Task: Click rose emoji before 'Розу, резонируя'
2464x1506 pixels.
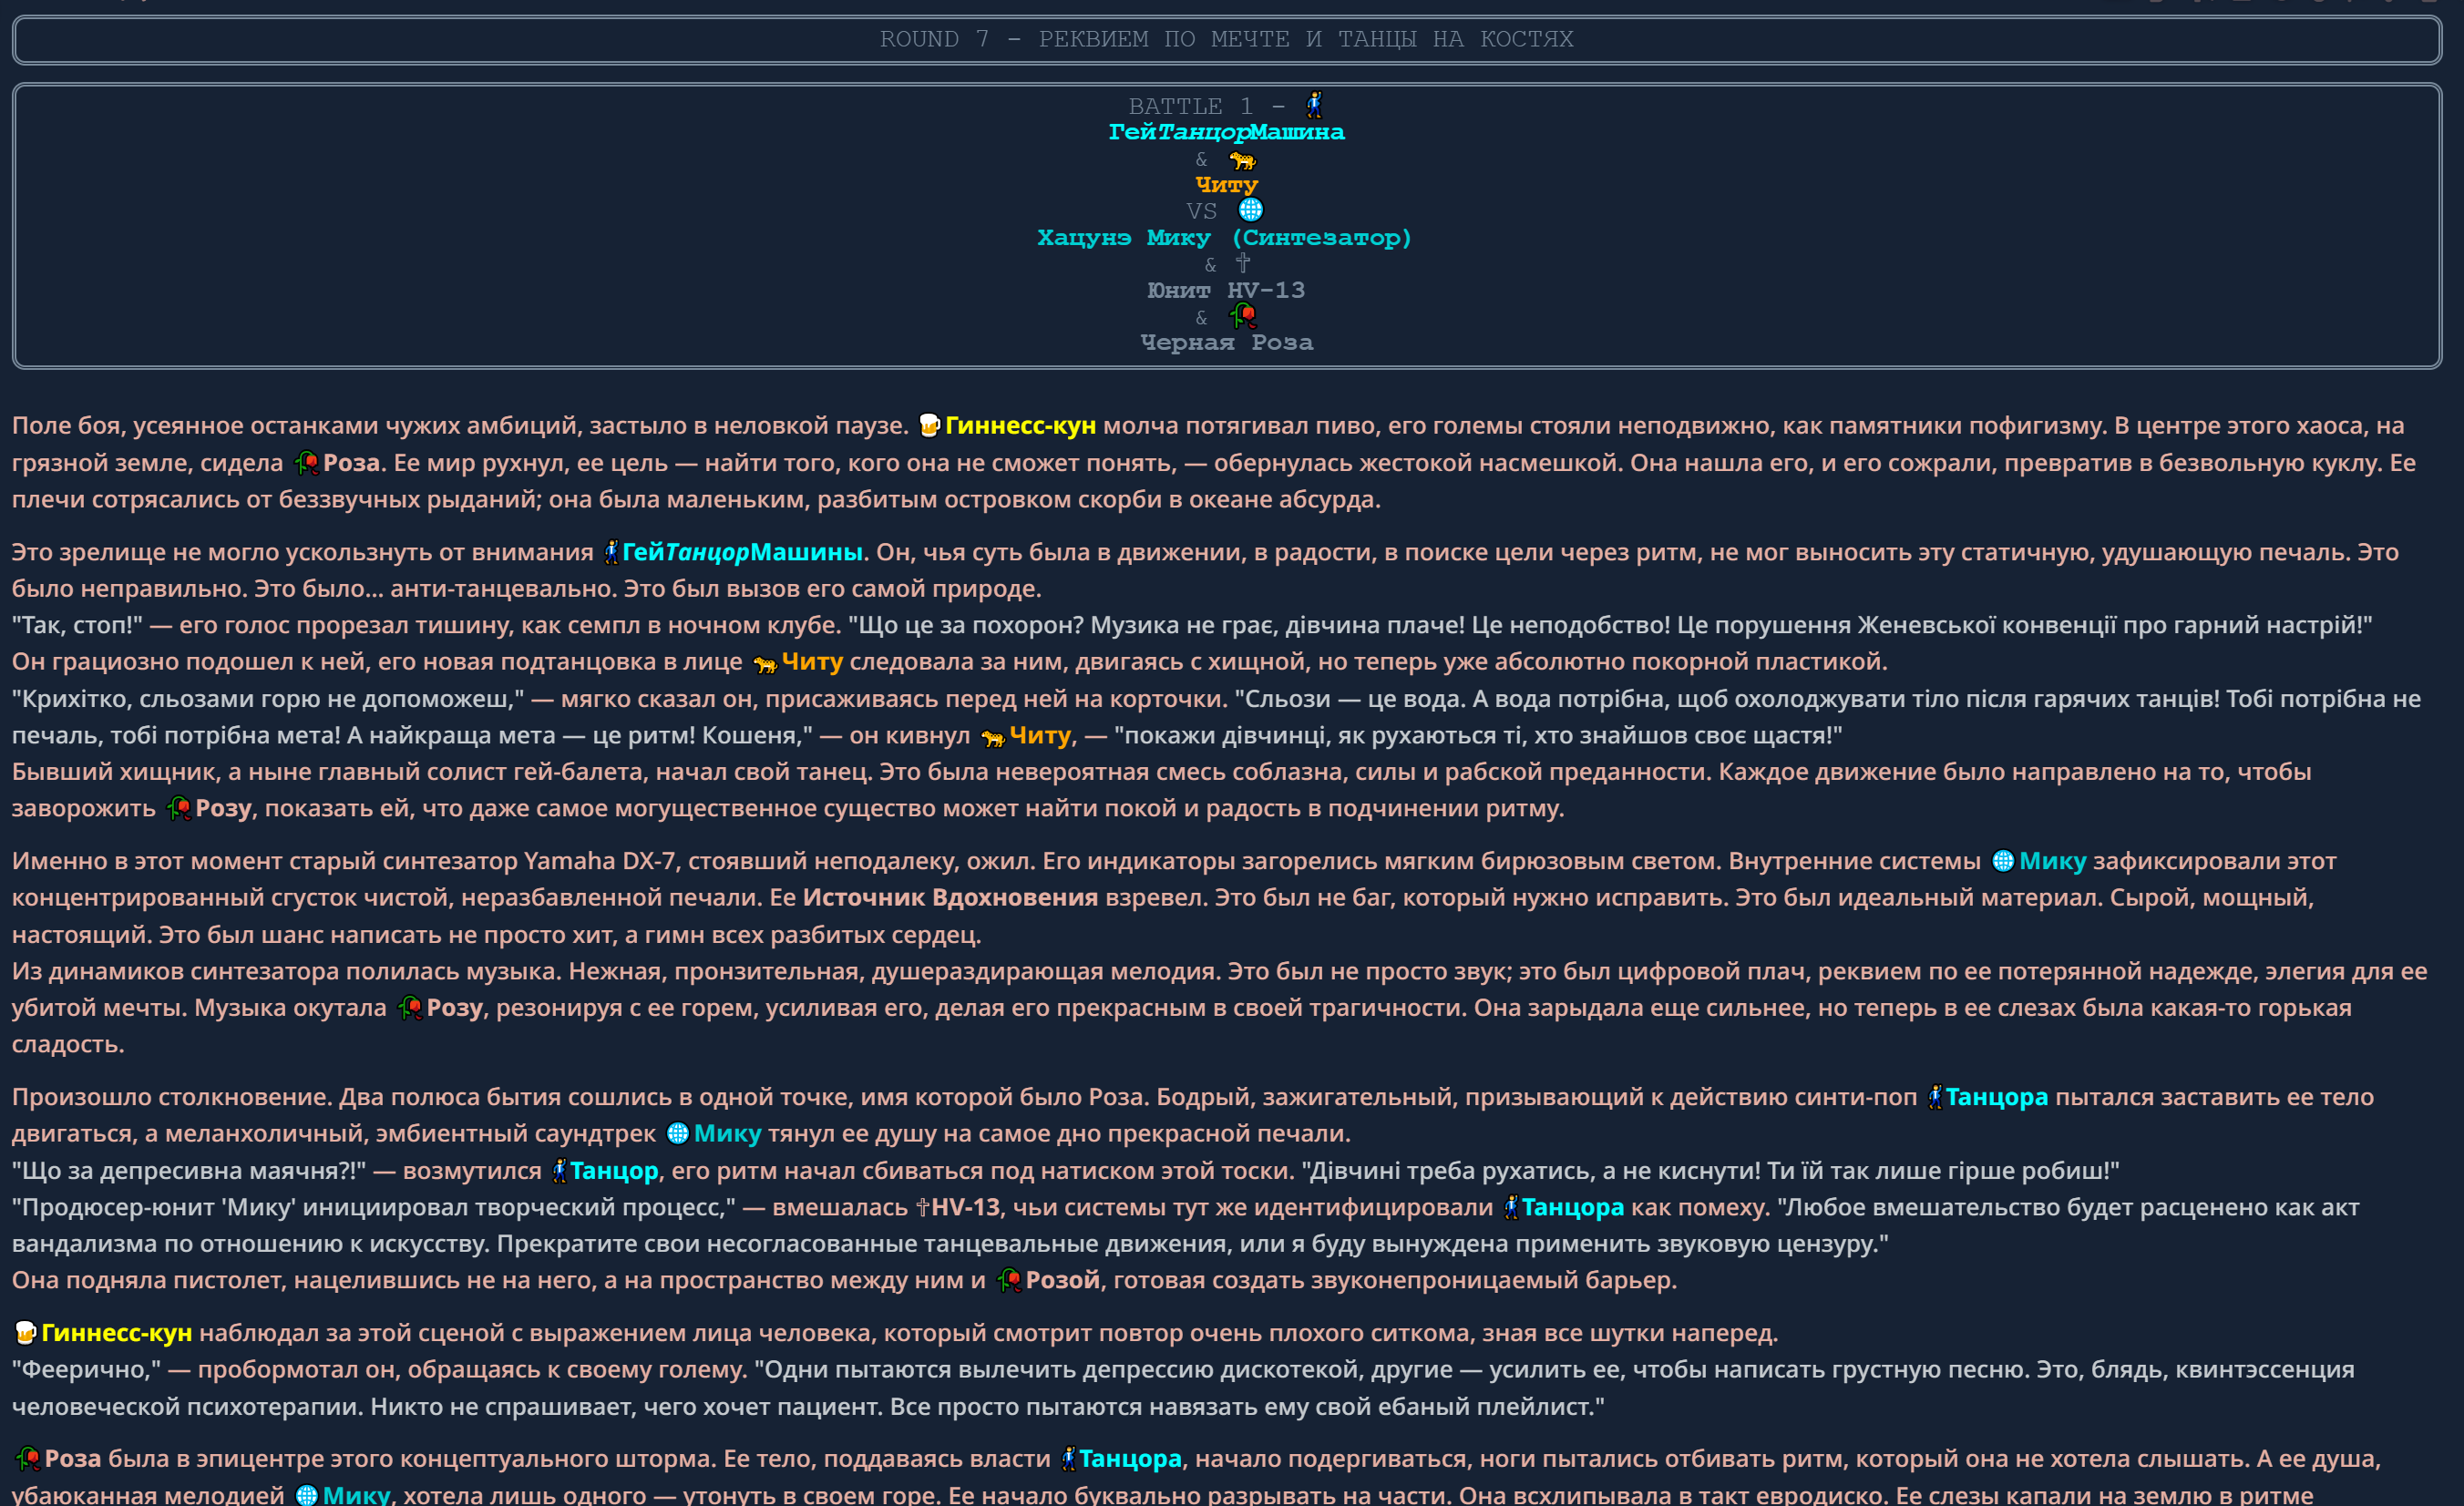Action: click(410, 1008)
